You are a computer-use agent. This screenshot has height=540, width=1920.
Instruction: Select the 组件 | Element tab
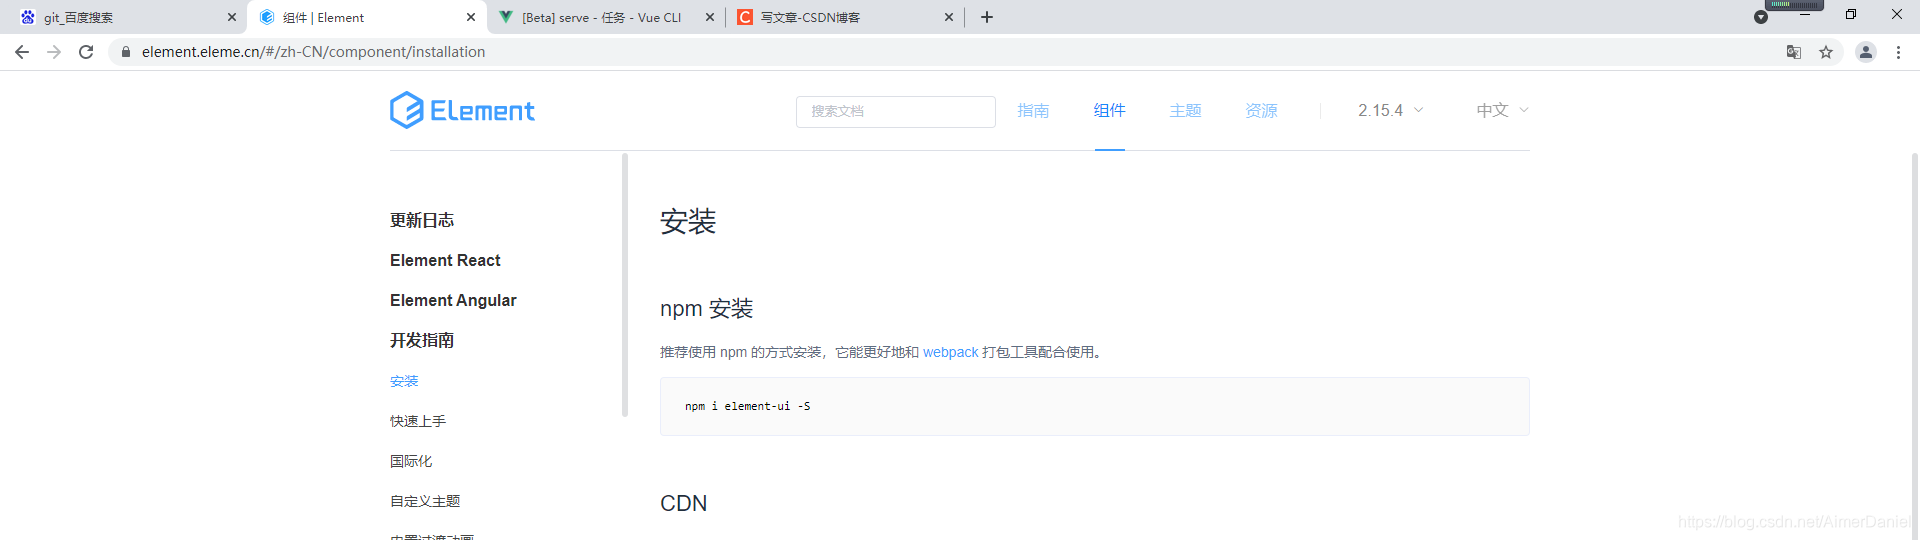pyautogui.click(x=366, y=17)
